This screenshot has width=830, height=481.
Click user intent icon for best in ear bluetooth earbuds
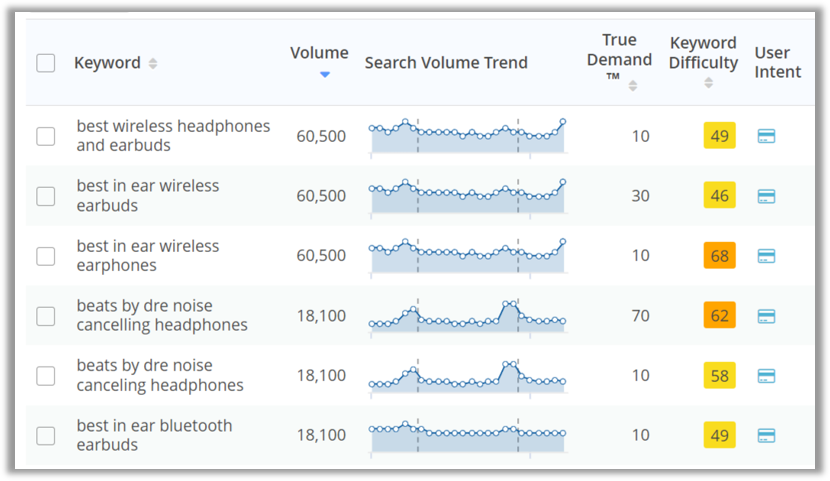[766, 435]
